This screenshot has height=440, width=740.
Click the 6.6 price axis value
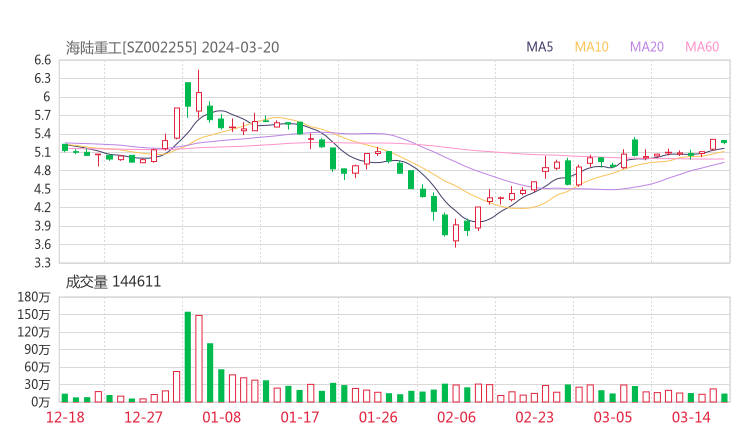(42, 60)
